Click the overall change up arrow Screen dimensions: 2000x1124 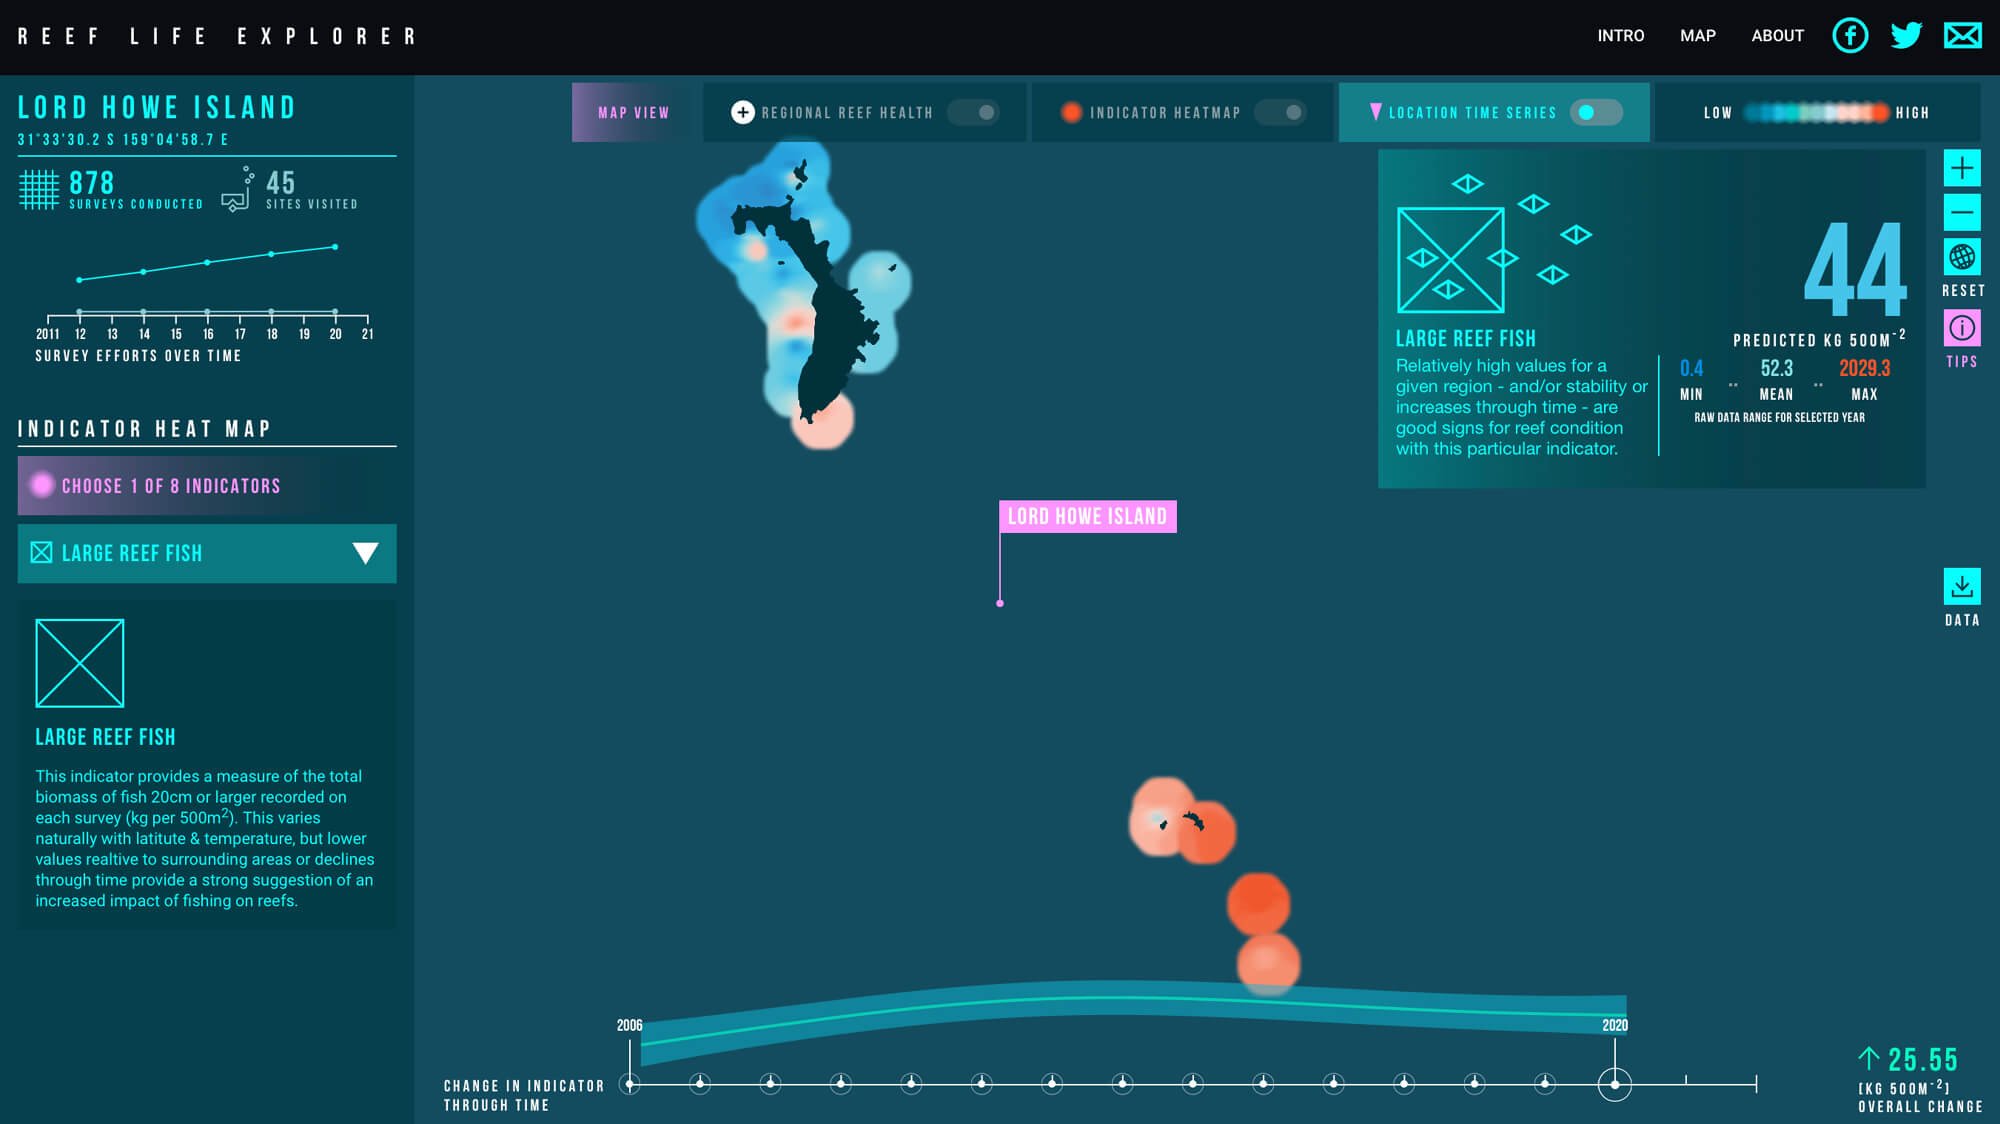tap(1868, 1058)
